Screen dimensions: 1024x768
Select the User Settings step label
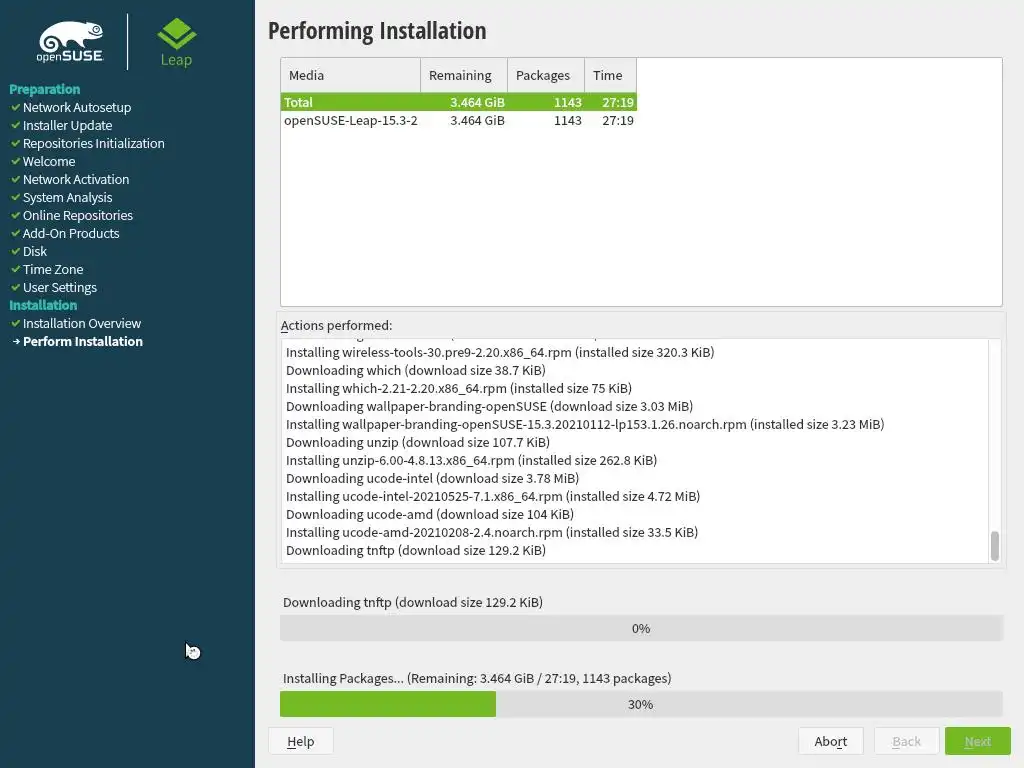click(x=59, y=287)
